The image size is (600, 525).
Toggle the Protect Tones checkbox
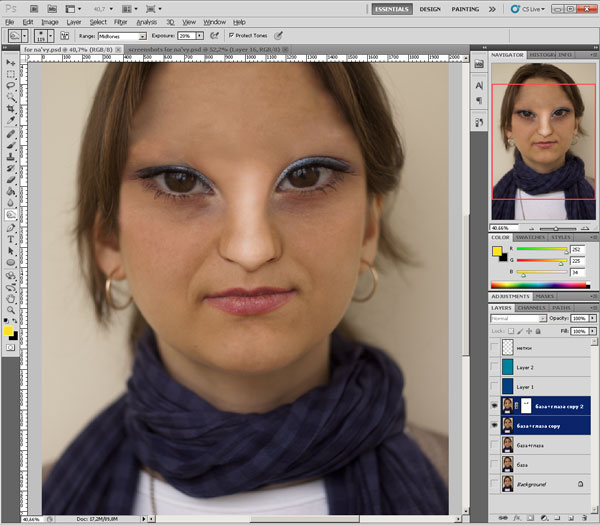tap(231, 35)
